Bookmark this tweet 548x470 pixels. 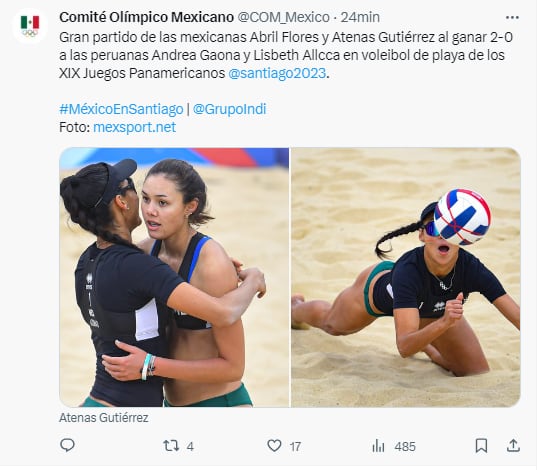click(x=481, y=446)
